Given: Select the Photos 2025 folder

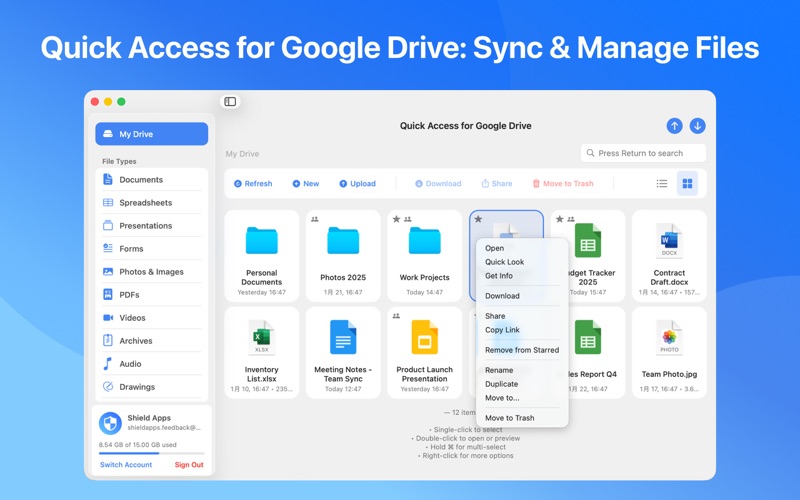Looking at the screenshot, I should tap(343, 255).
